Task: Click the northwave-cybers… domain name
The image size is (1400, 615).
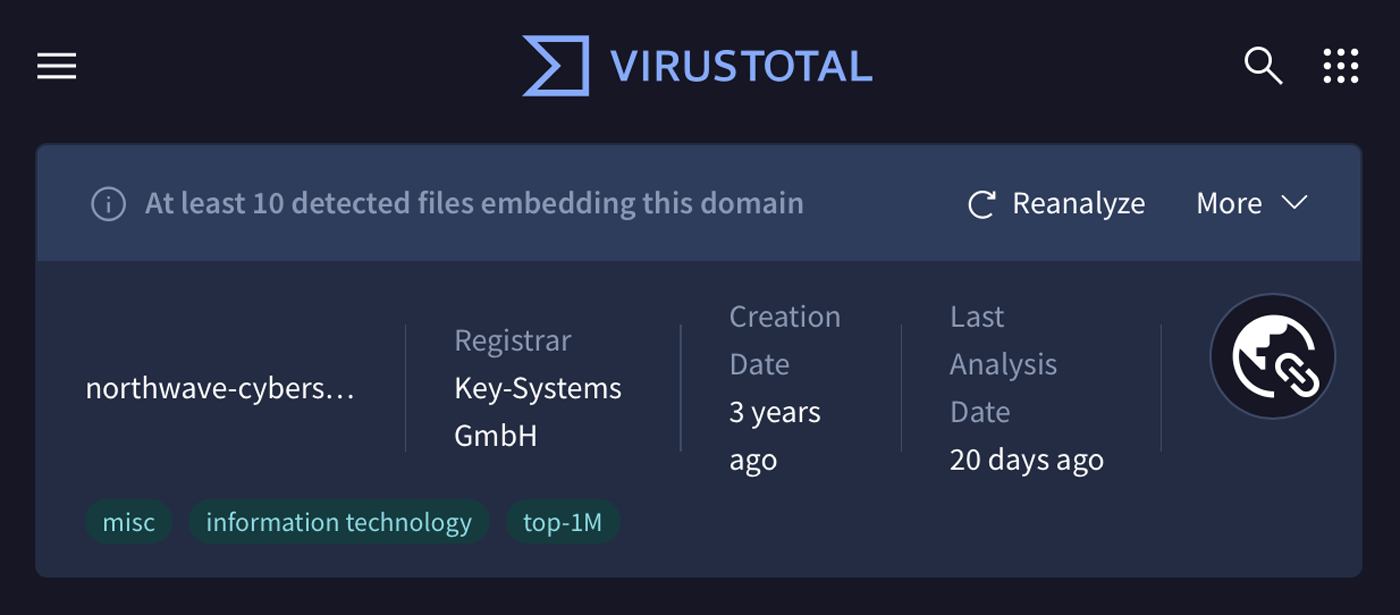Action: click(221, 388)
